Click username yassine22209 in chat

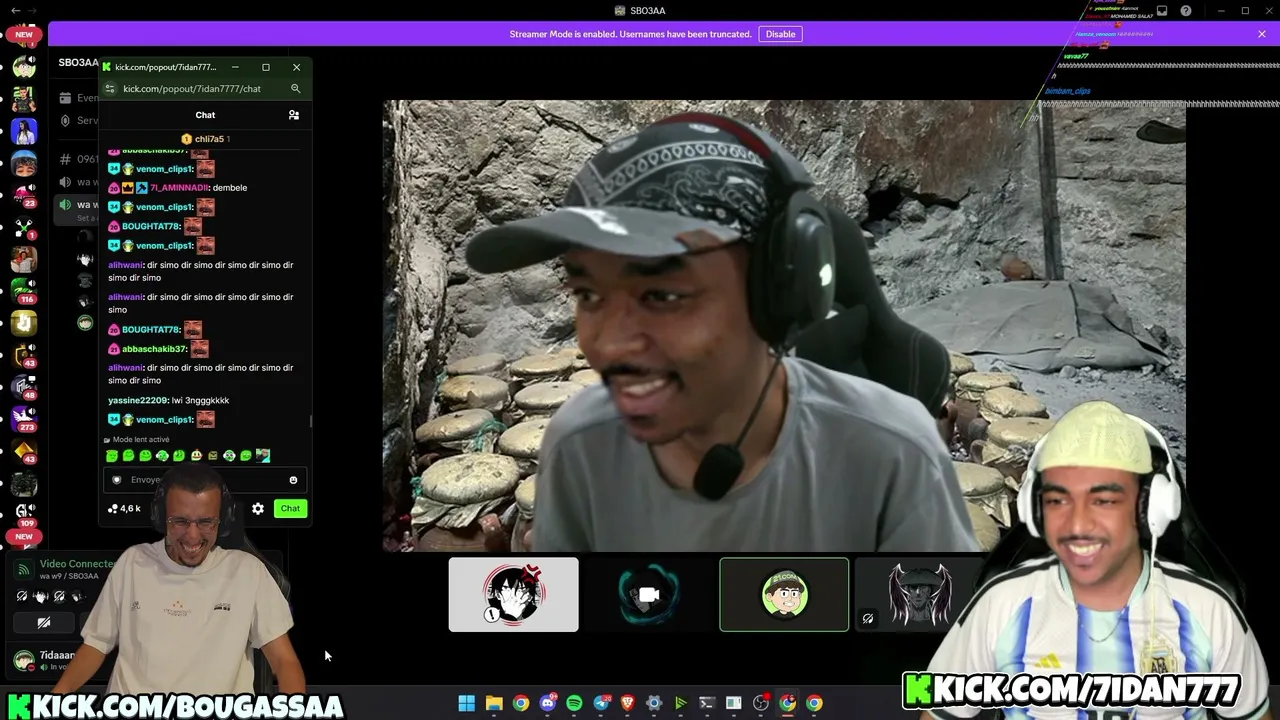coord(139,400)
